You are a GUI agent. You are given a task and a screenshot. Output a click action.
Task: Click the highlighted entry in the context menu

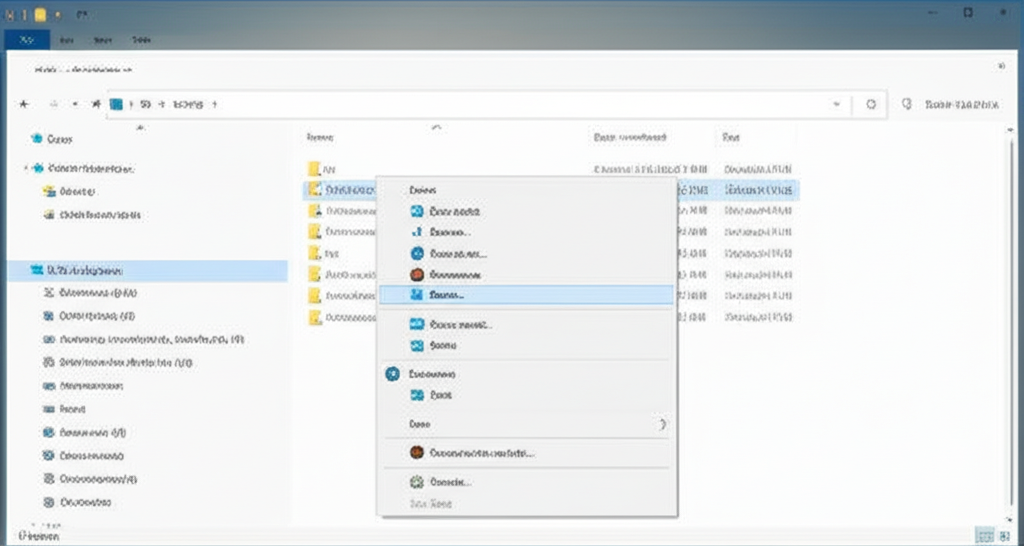[525, 295]
